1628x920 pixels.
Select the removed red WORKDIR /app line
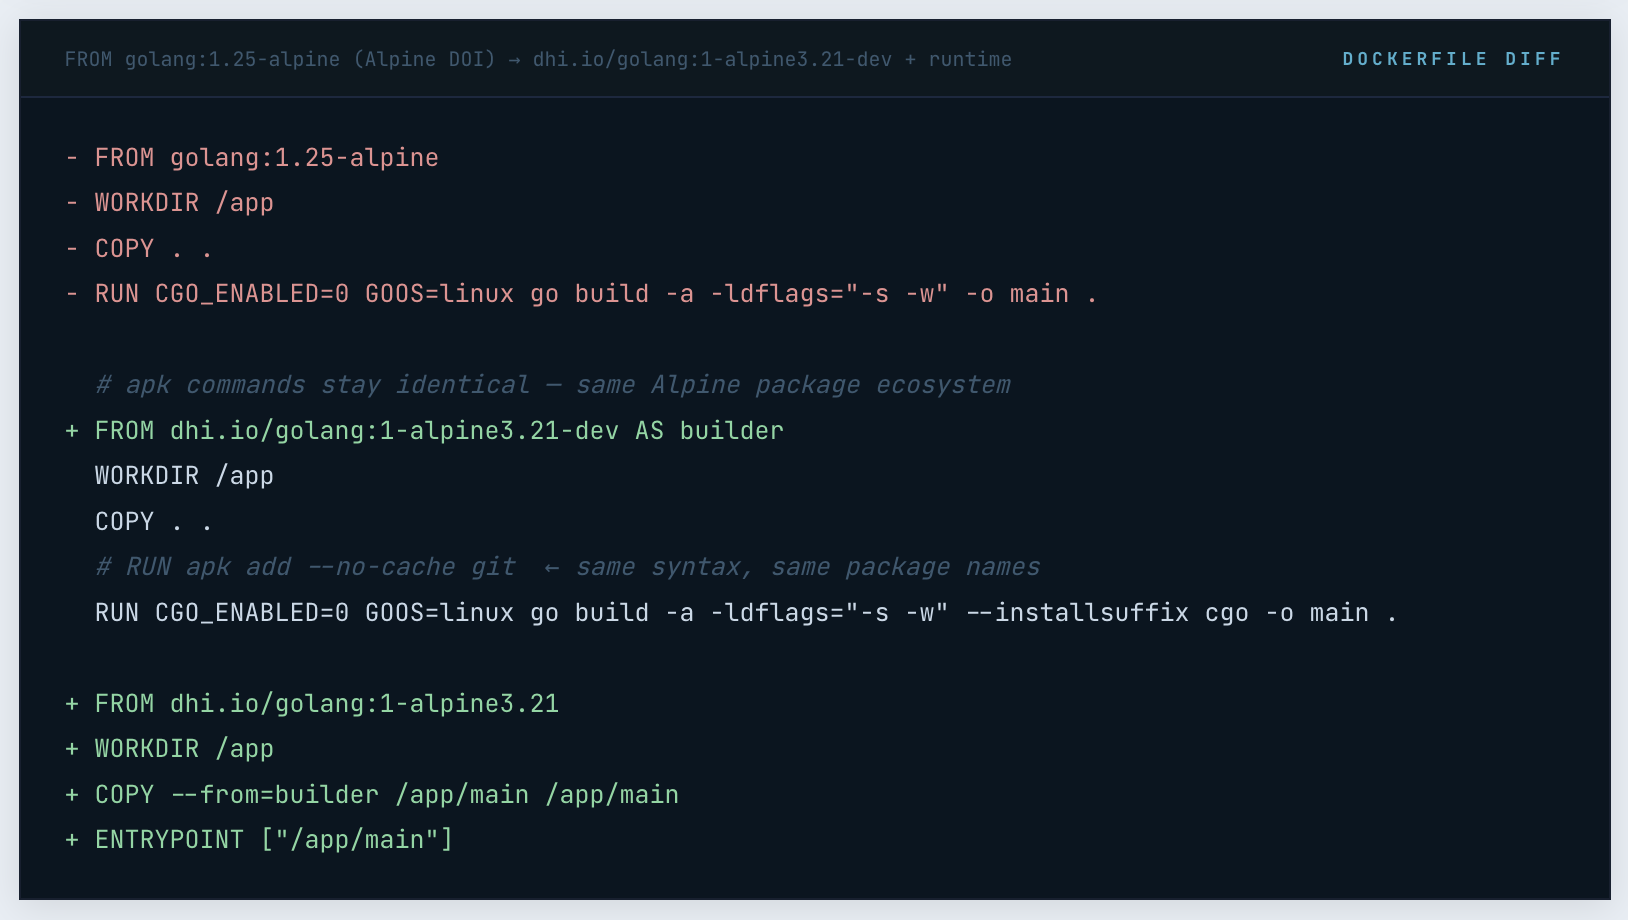pyautogui.click(x=184, y=203)
